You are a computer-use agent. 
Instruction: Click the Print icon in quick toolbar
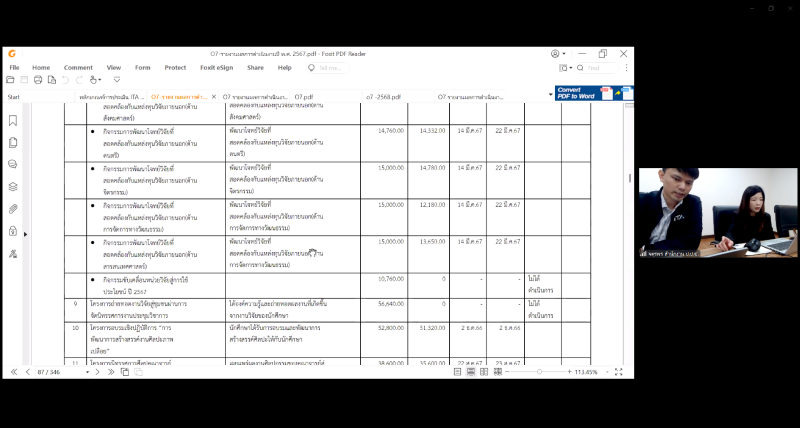pos(38,79)
